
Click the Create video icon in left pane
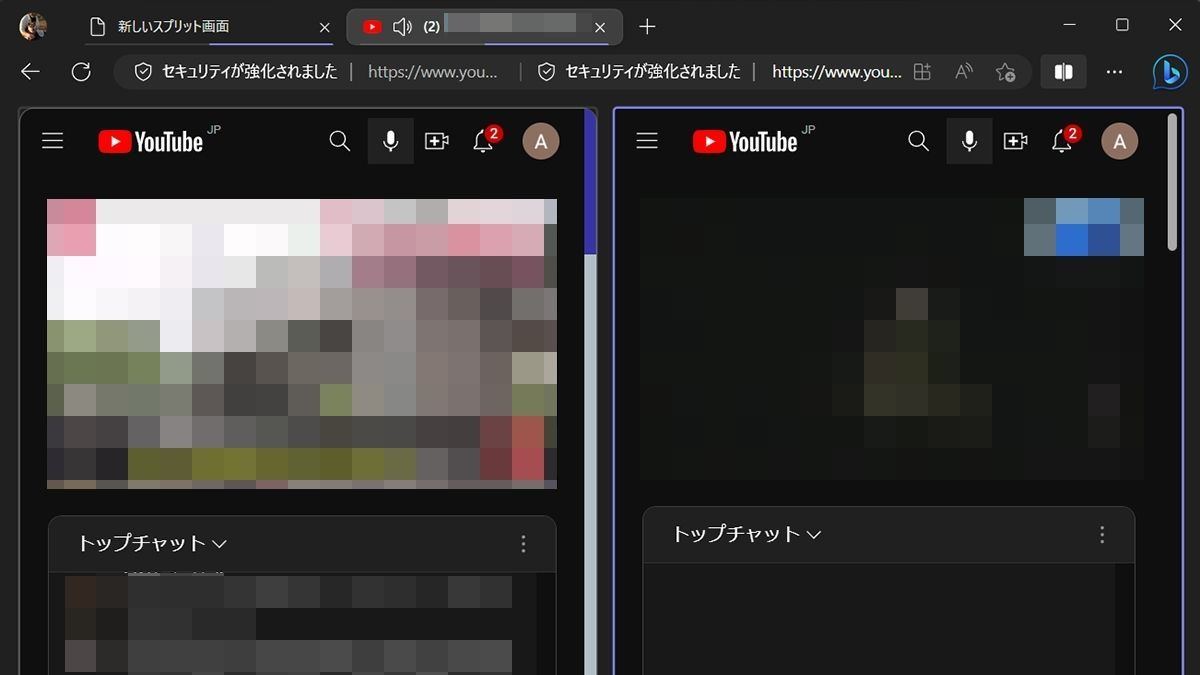pos(437,142)
